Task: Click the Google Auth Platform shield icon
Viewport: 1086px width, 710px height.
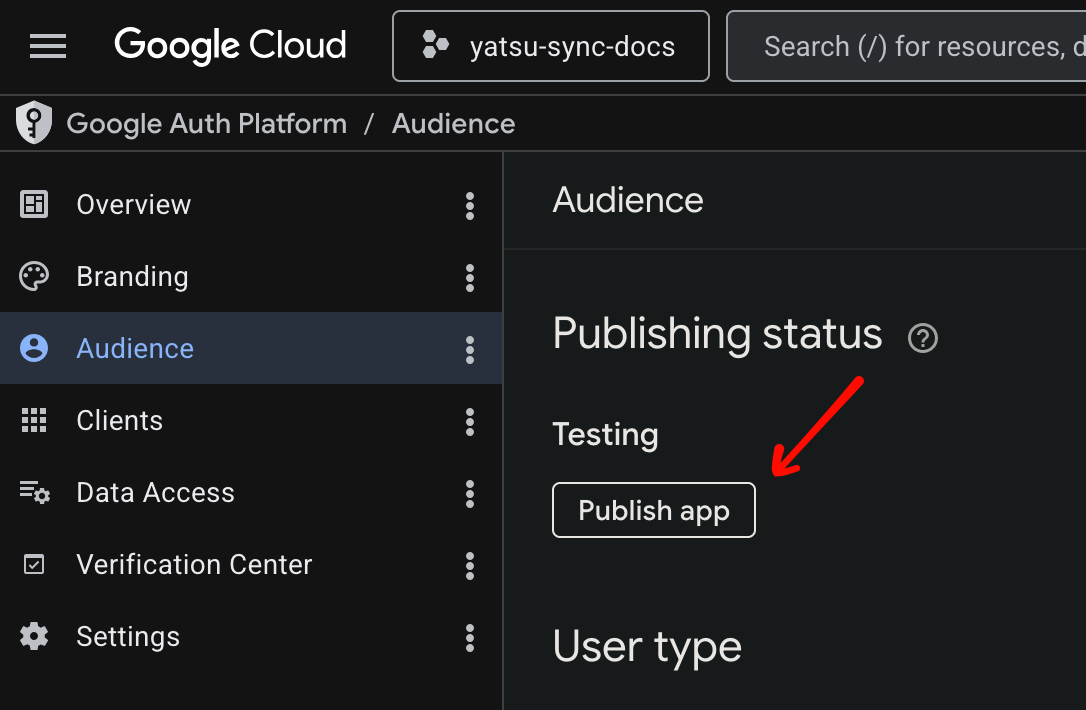Action: pyautogui.click(x=34, y=123)
